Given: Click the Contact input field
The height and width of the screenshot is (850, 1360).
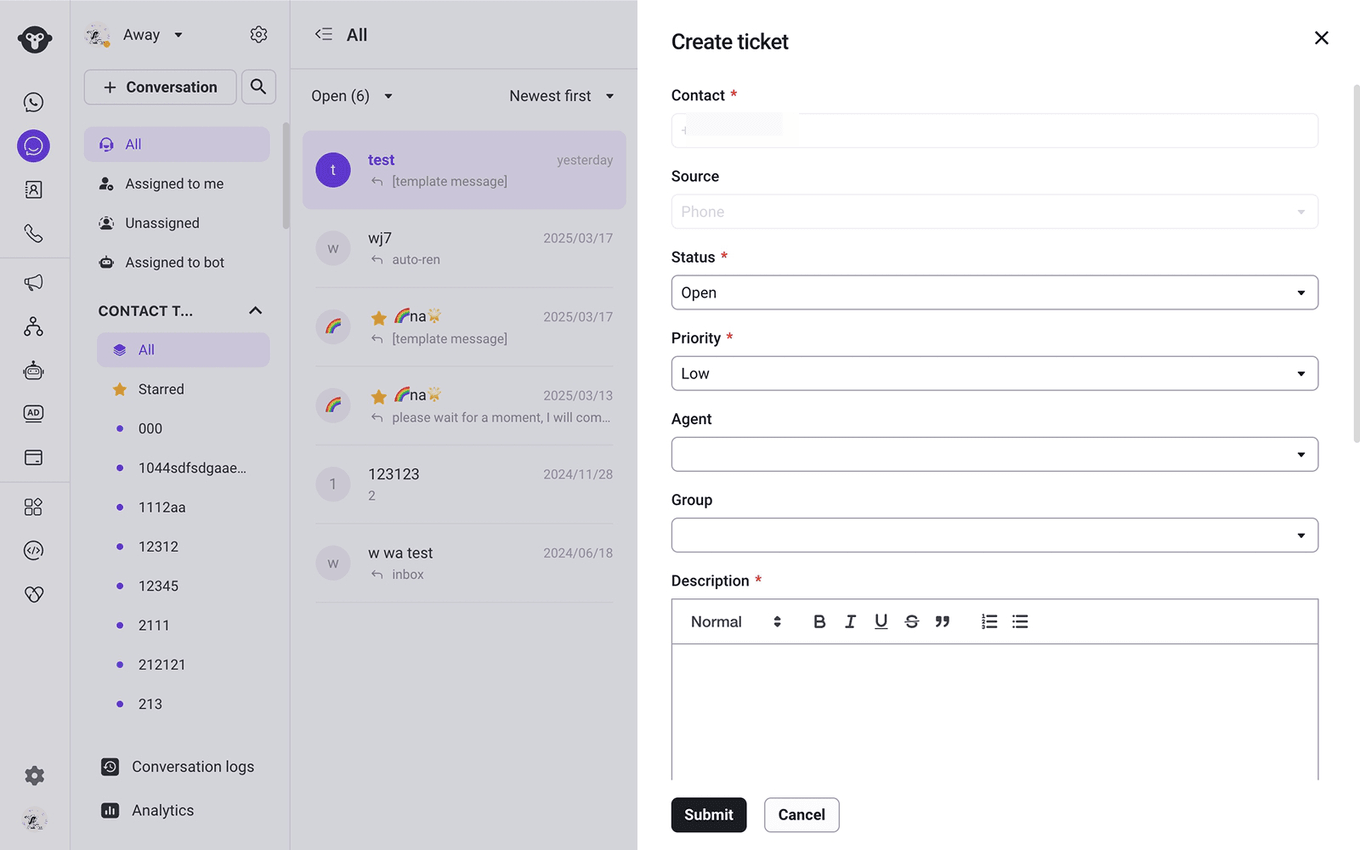Looking at the screenshot, I should pos(994,131).
